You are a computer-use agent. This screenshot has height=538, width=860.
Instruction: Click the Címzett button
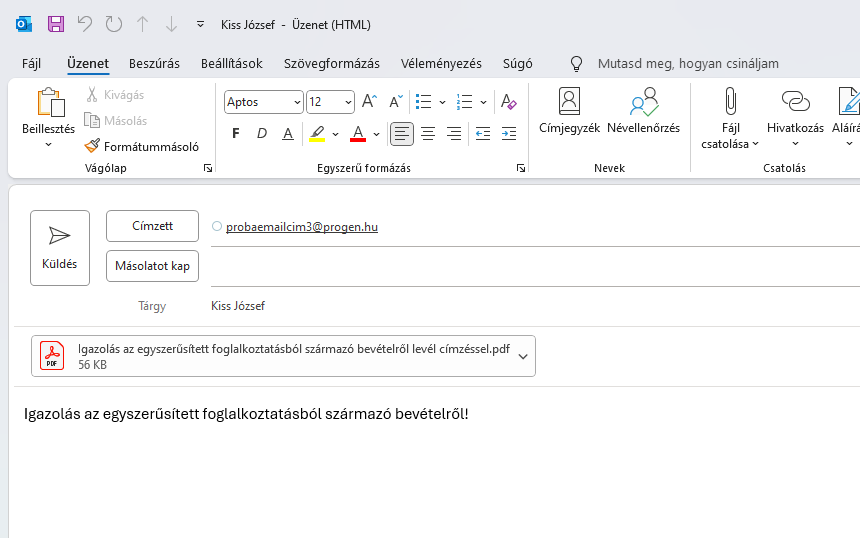click(153, 226)
